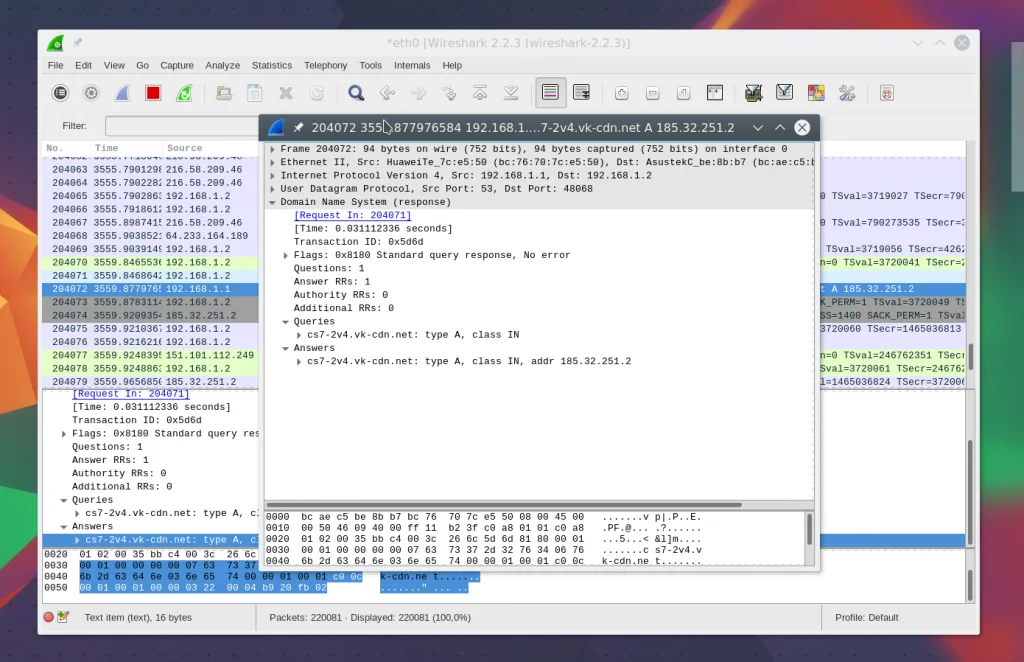Open the Edit coloring rules icon
1024x662 pixels.
pyautogui.click(x=816, y=93)
